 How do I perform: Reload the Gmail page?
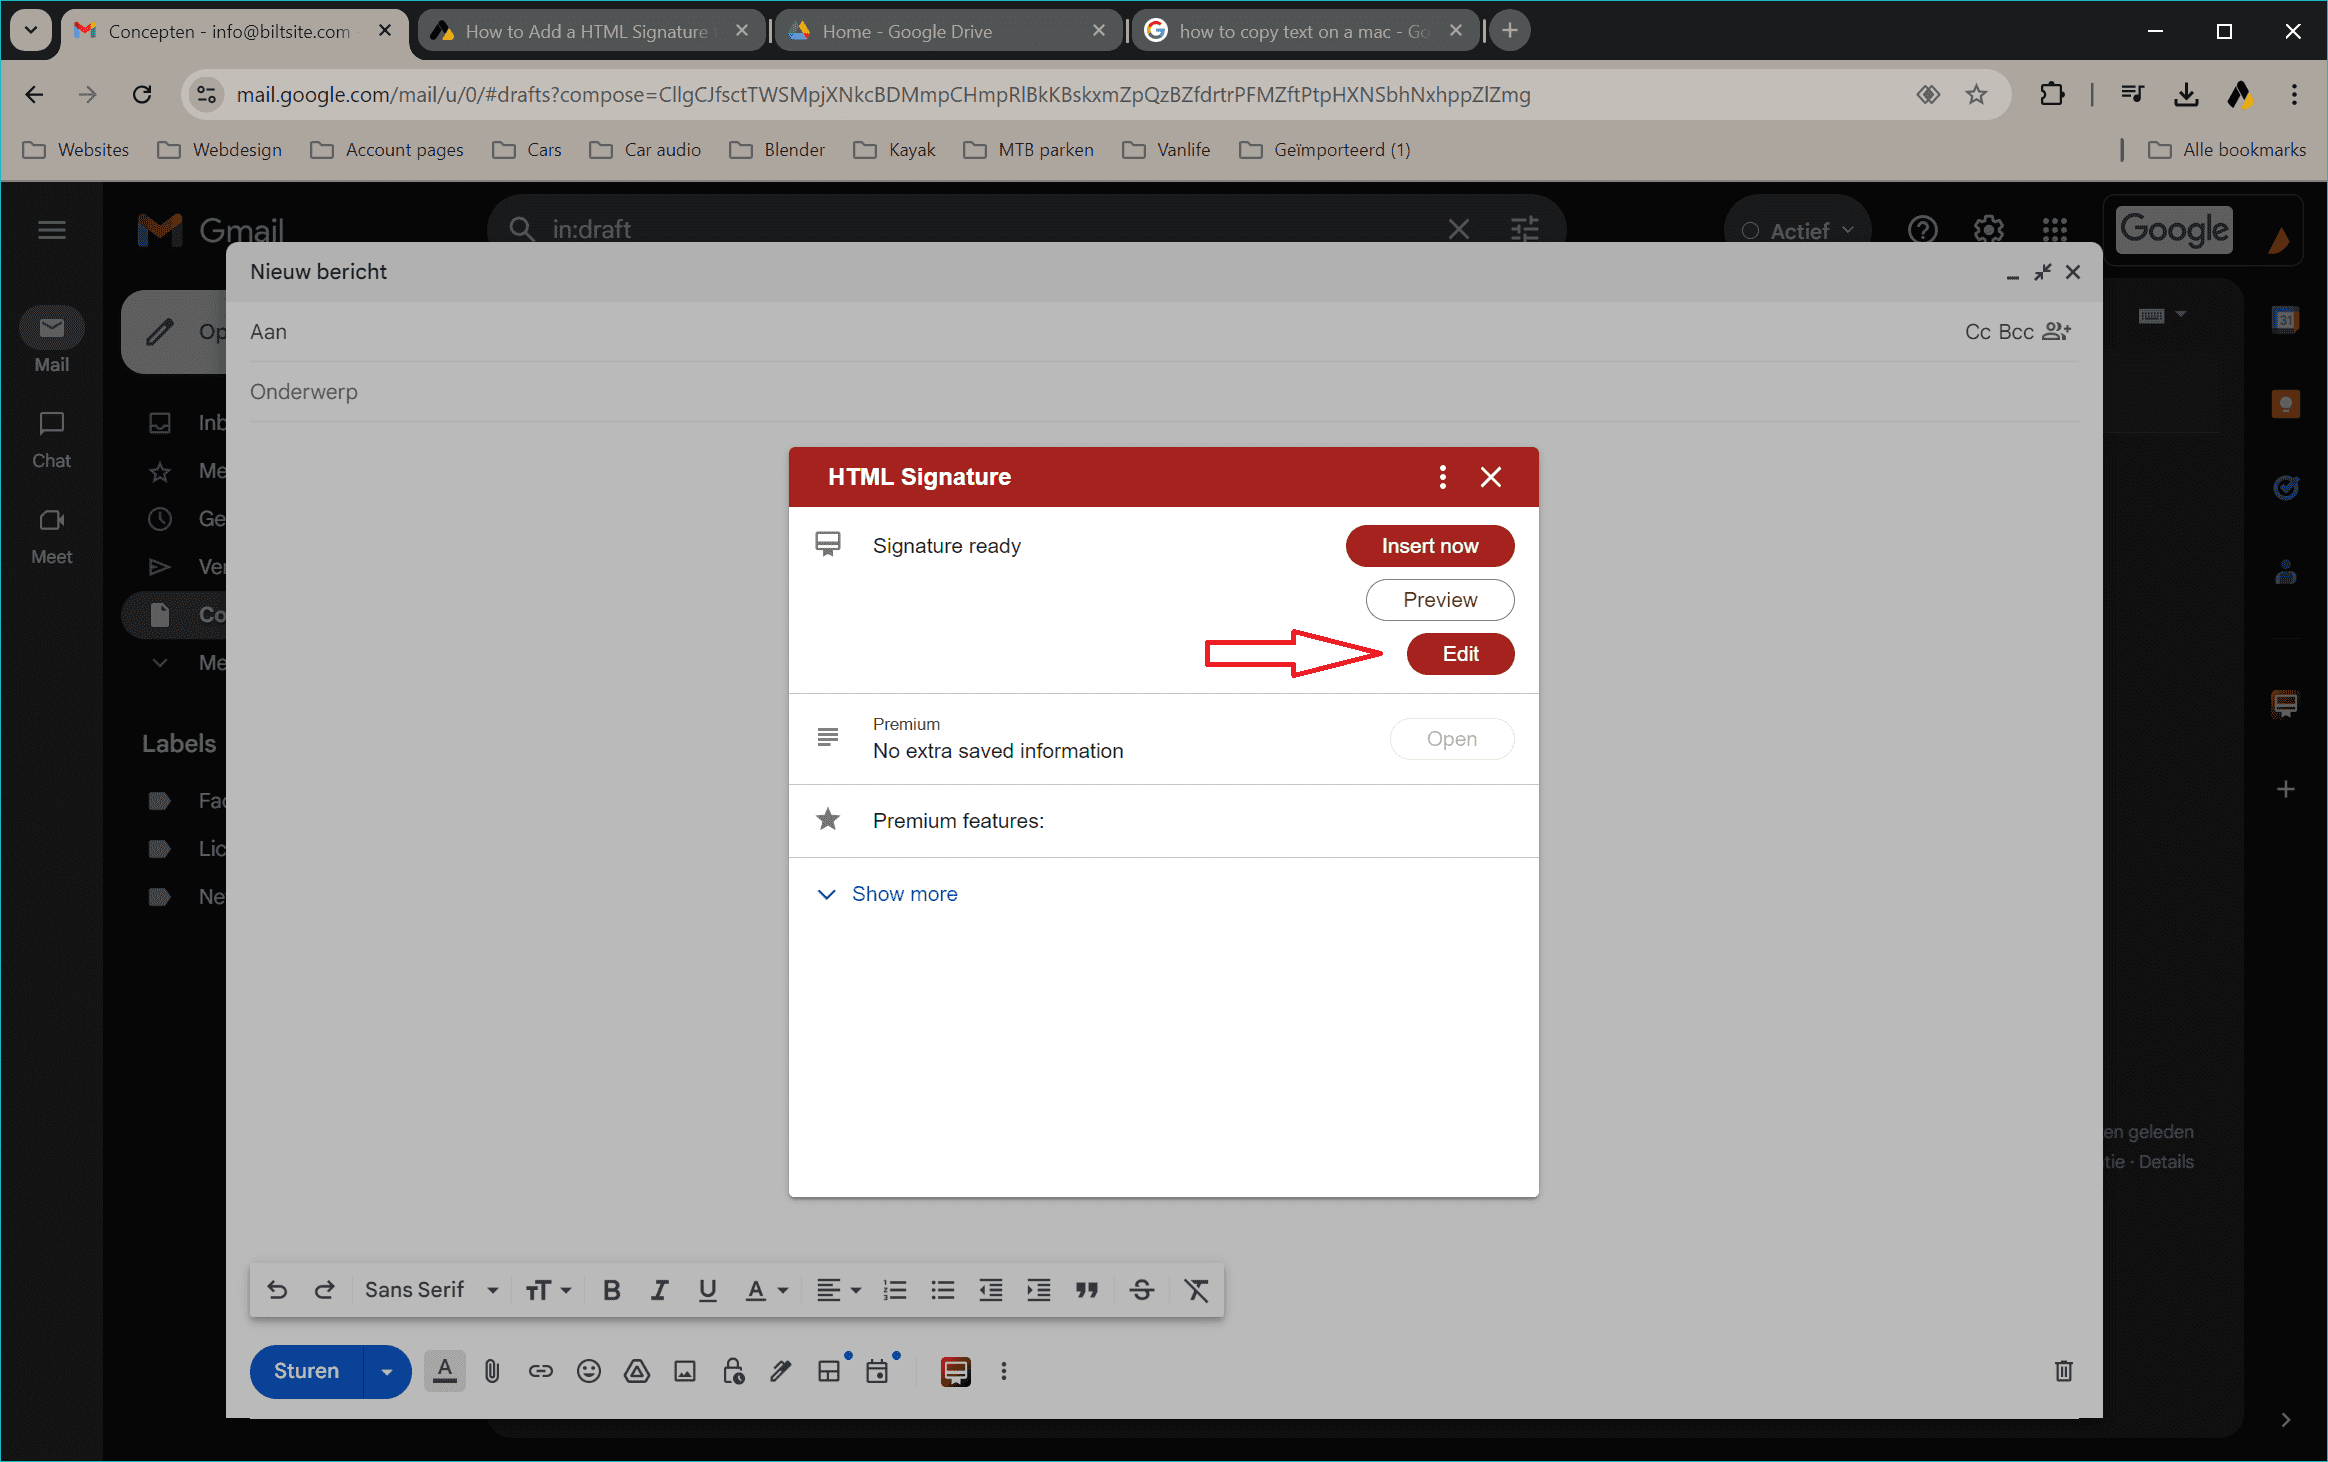[x=142, y=94]
